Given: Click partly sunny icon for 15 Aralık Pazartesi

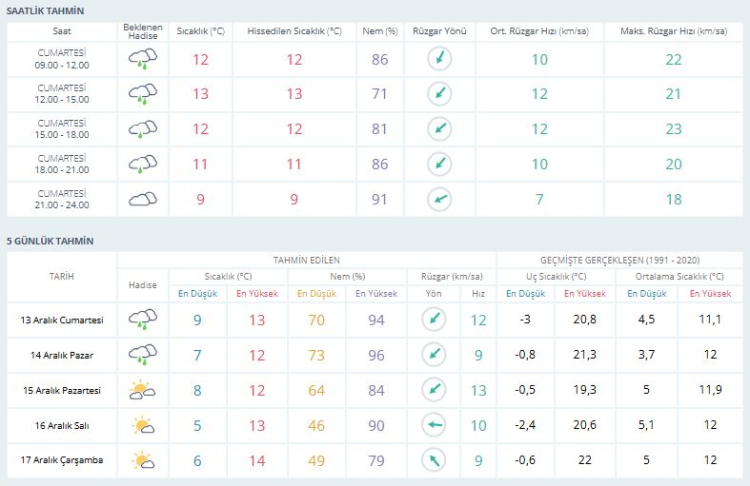Looking at the screenshot, I should (x=142, y=390).
